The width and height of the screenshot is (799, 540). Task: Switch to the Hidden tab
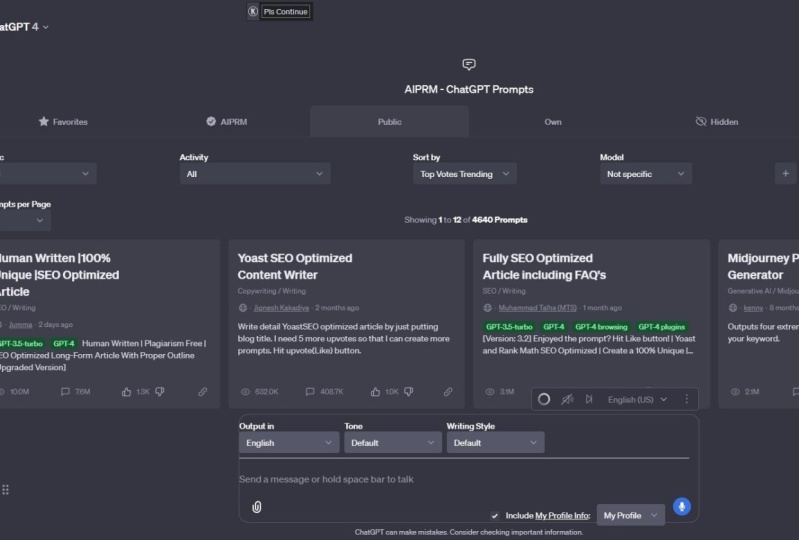point(716,122)
